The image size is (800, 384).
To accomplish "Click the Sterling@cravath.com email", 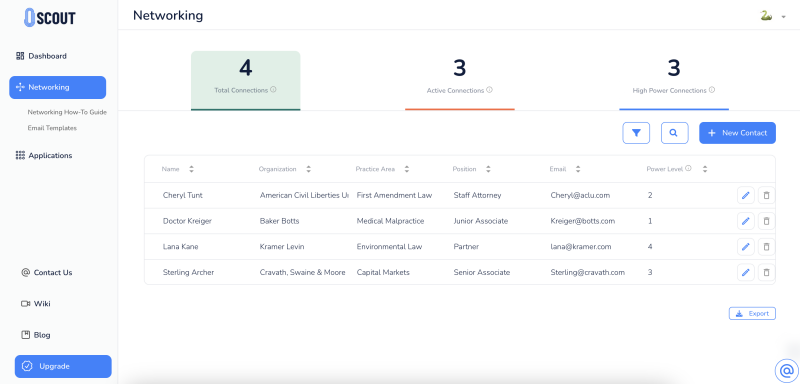I will pyautogui.click(x=587, y=272).
